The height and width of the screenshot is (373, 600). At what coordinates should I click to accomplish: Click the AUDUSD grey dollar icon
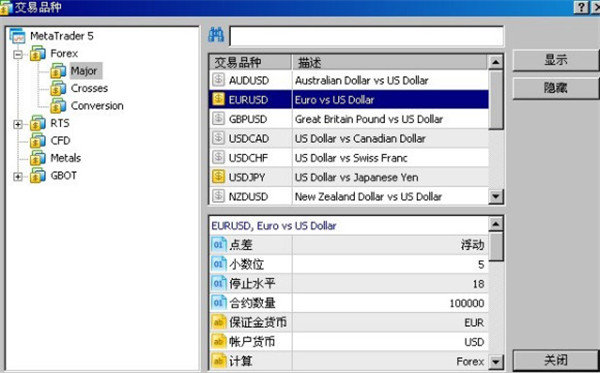tap(218, 80)
